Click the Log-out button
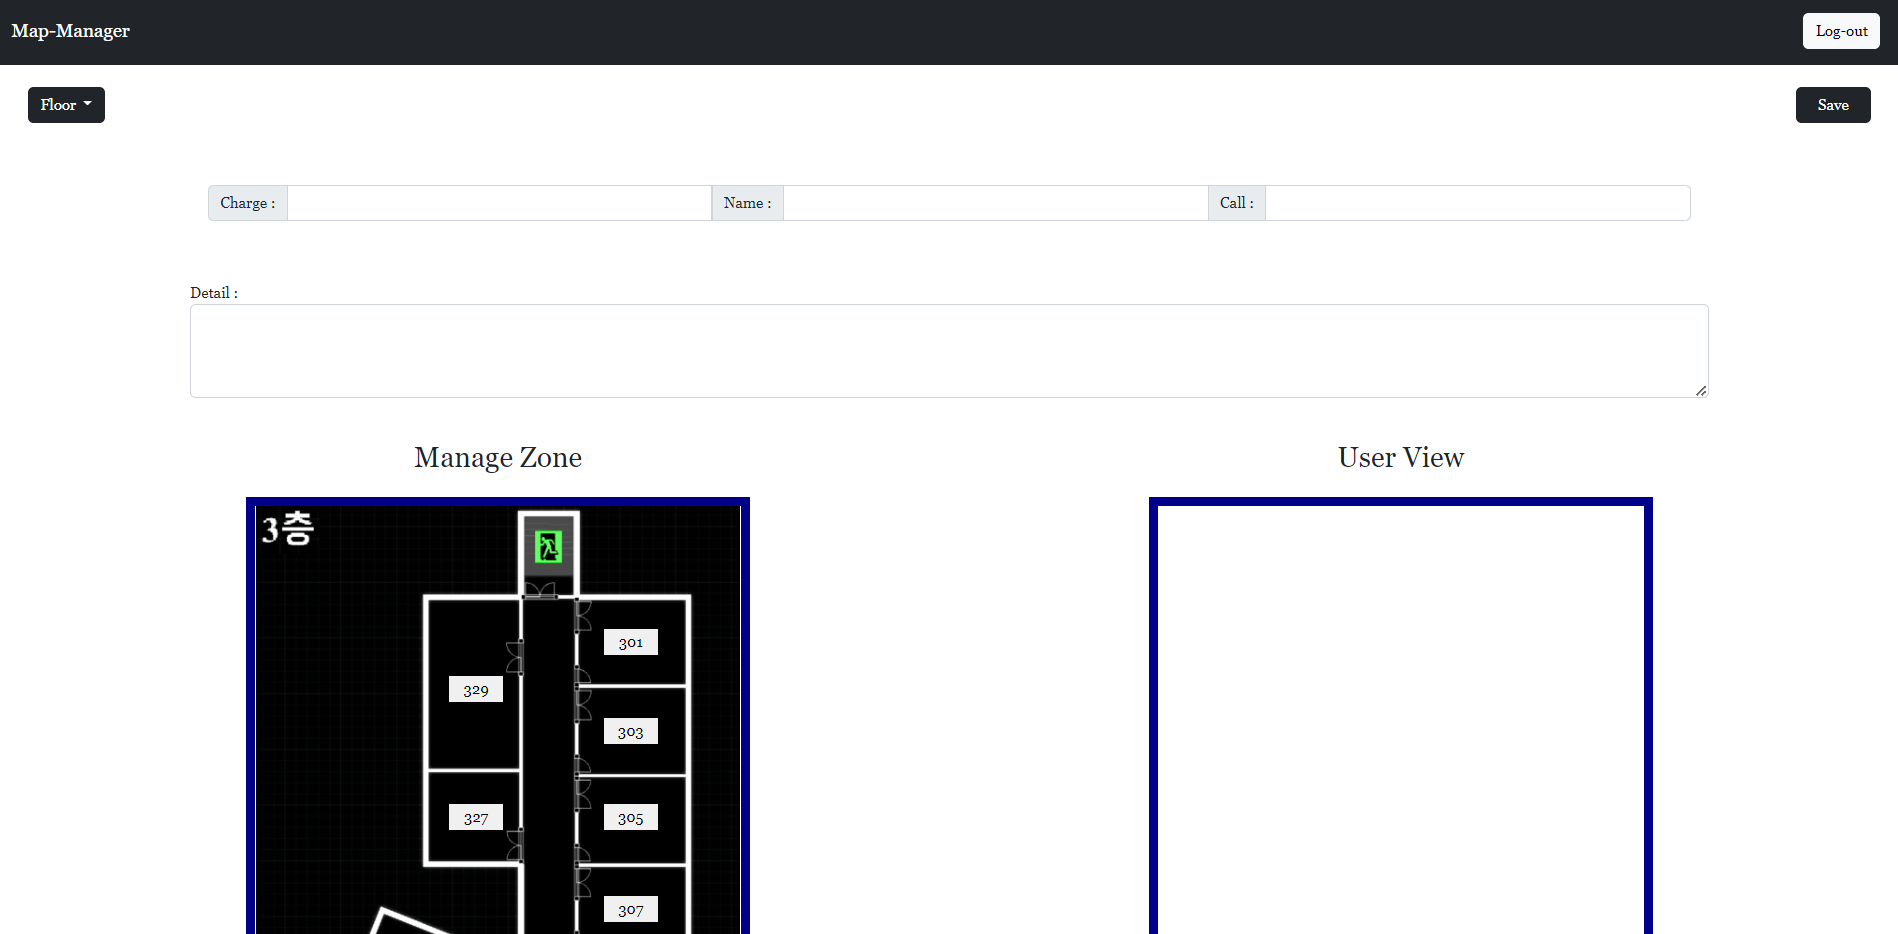Viewport: 1898px width, 934px height. point(1840,31)
